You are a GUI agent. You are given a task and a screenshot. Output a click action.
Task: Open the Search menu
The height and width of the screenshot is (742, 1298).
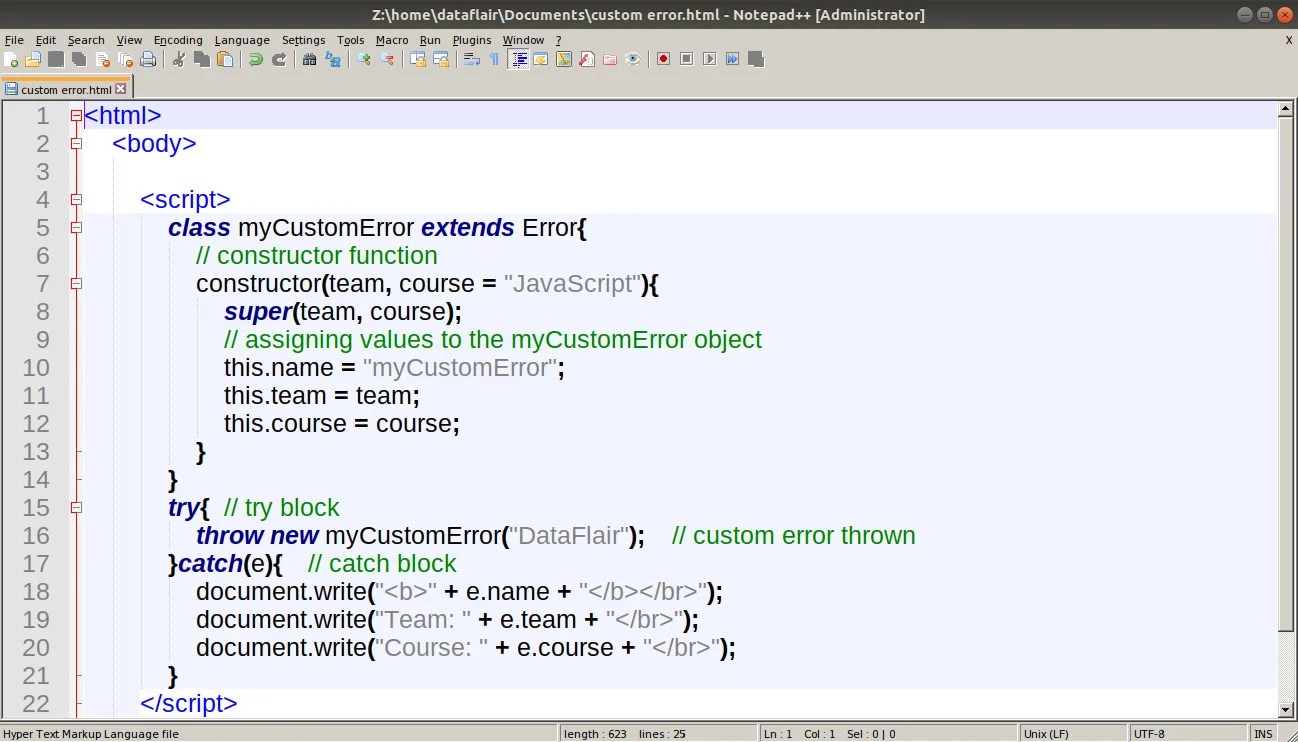click(x=86, y=40)
